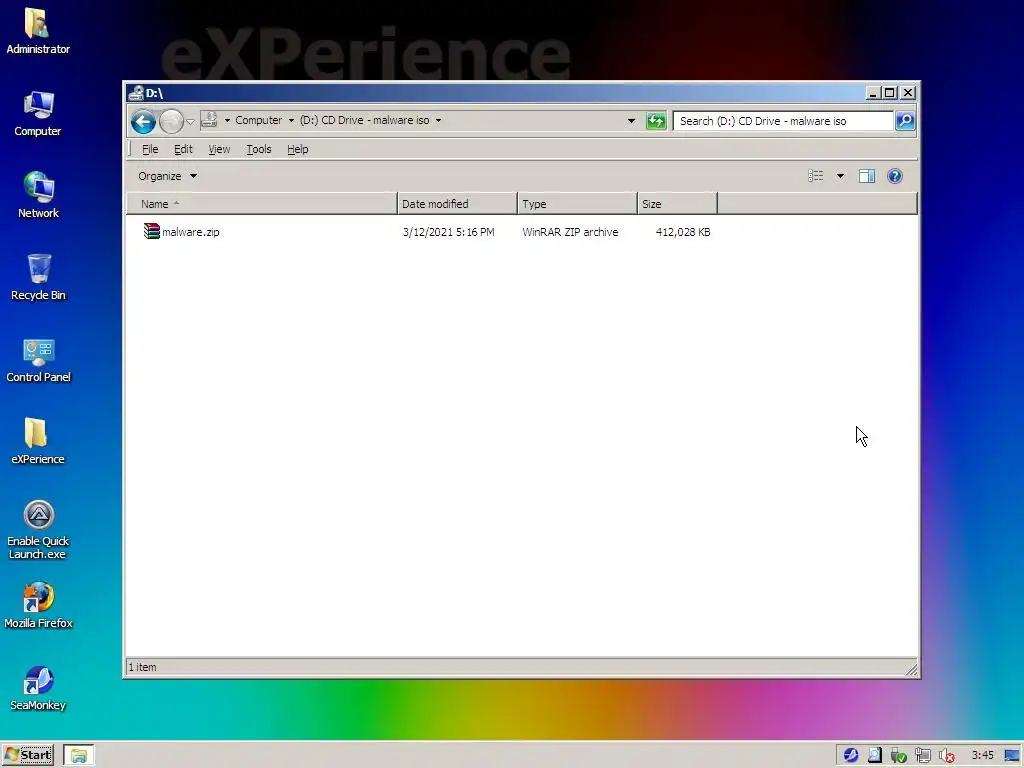
Task: Open the Help menu
Action: tap(297, 149)
